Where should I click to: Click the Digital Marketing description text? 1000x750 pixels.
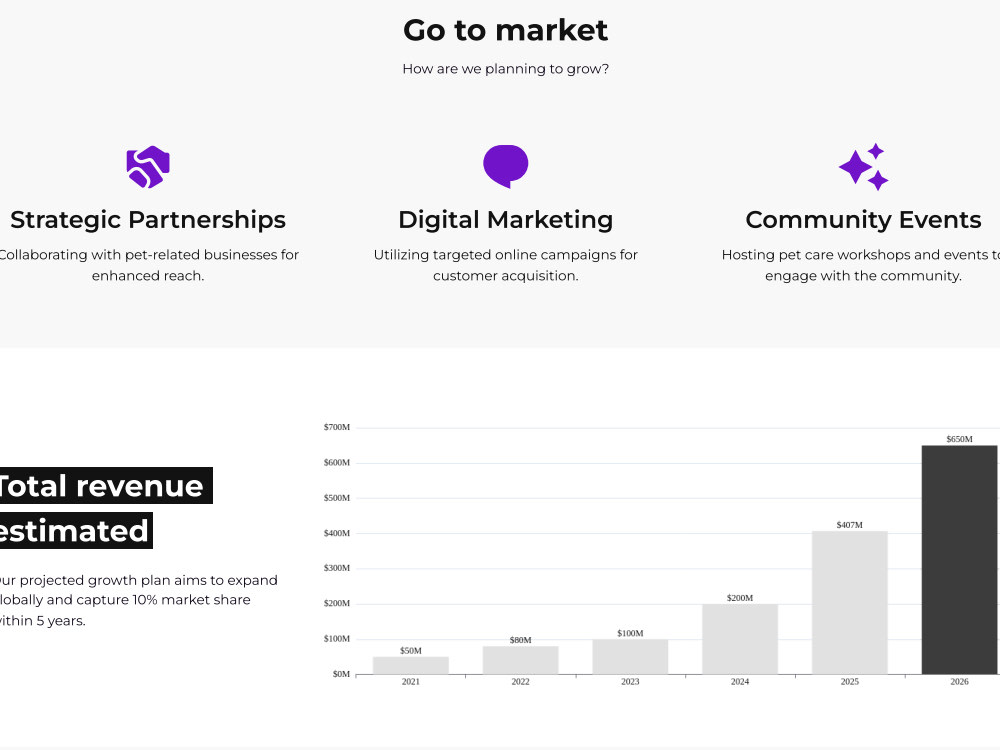[x=506, y=265]
